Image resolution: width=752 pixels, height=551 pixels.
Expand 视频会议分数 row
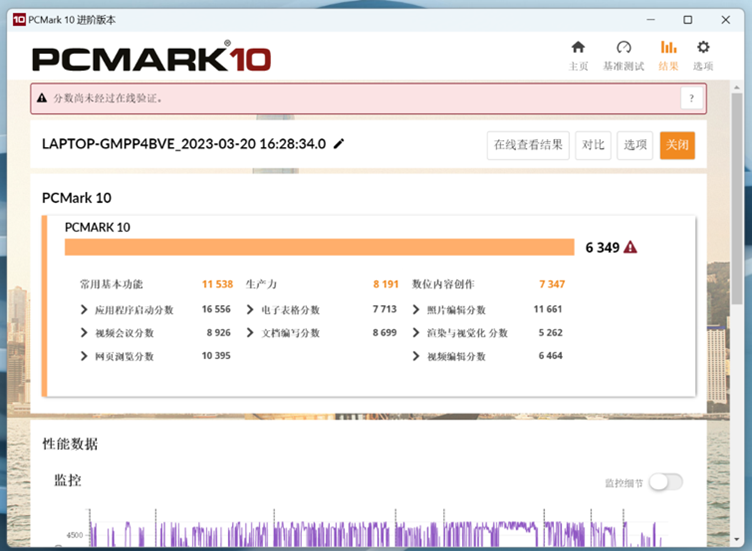point(84,333)
